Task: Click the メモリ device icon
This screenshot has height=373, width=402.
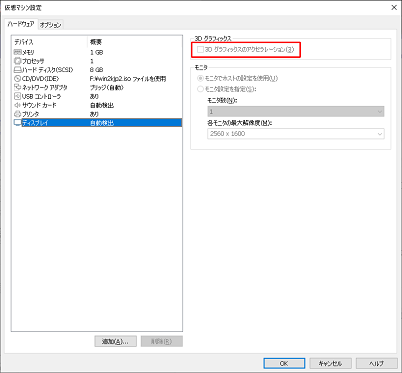Action: pyautogui.click(x=18, y=52)
